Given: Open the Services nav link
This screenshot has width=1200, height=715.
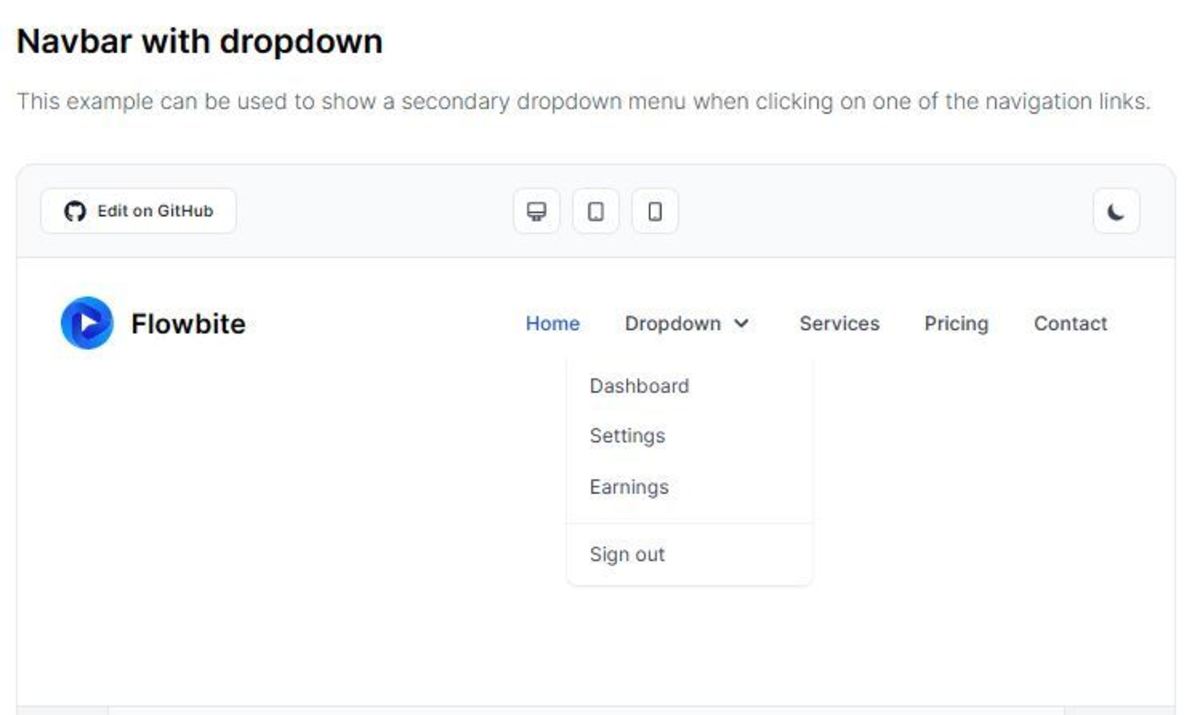Looking at the screenshot, I should pyautogui.click(x=839, y=324).
